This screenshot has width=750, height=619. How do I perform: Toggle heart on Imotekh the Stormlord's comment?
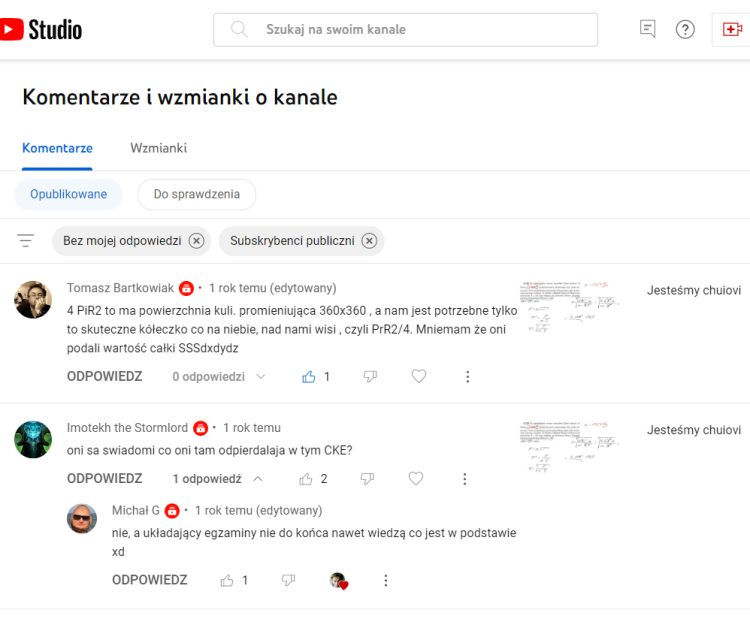tap(416, 479)
